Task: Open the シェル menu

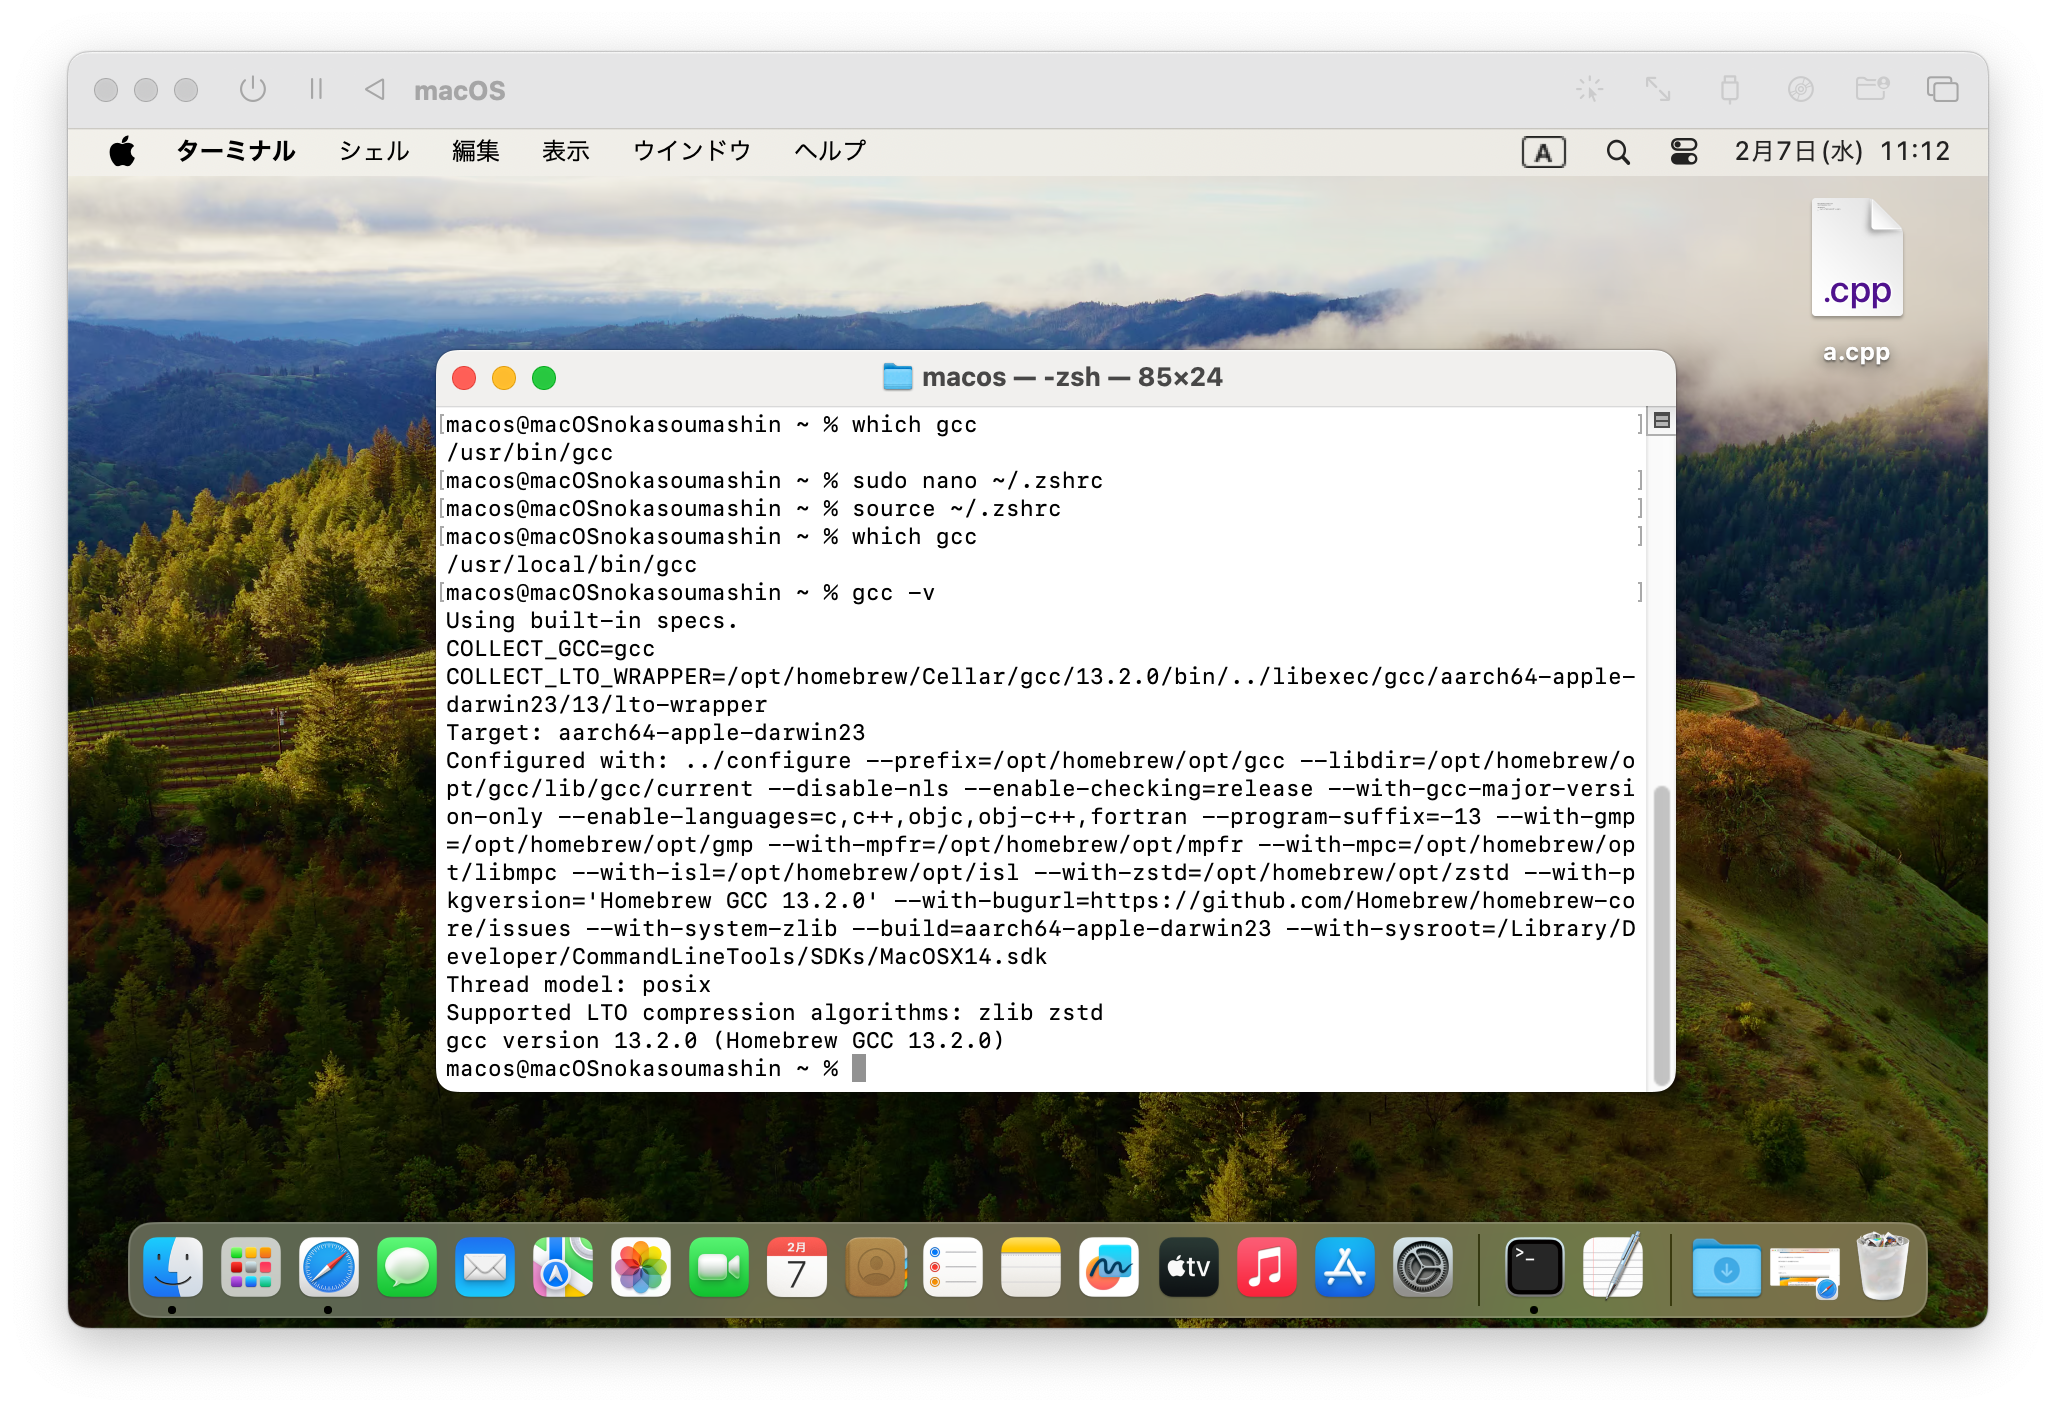Action: click(374, 151)
